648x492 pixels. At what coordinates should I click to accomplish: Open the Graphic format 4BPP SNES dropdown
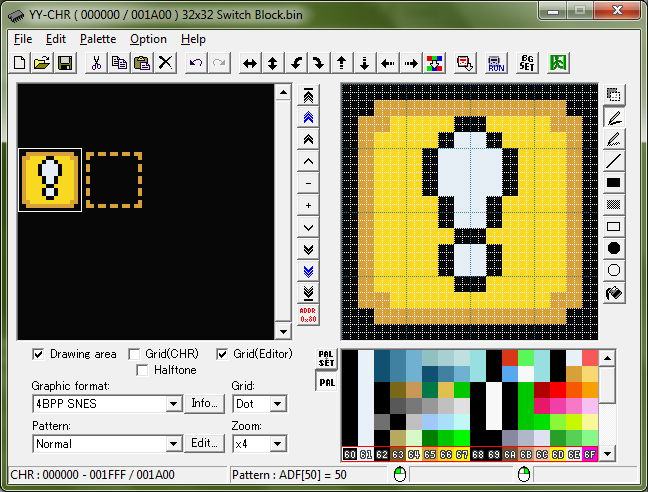[174, 404]
